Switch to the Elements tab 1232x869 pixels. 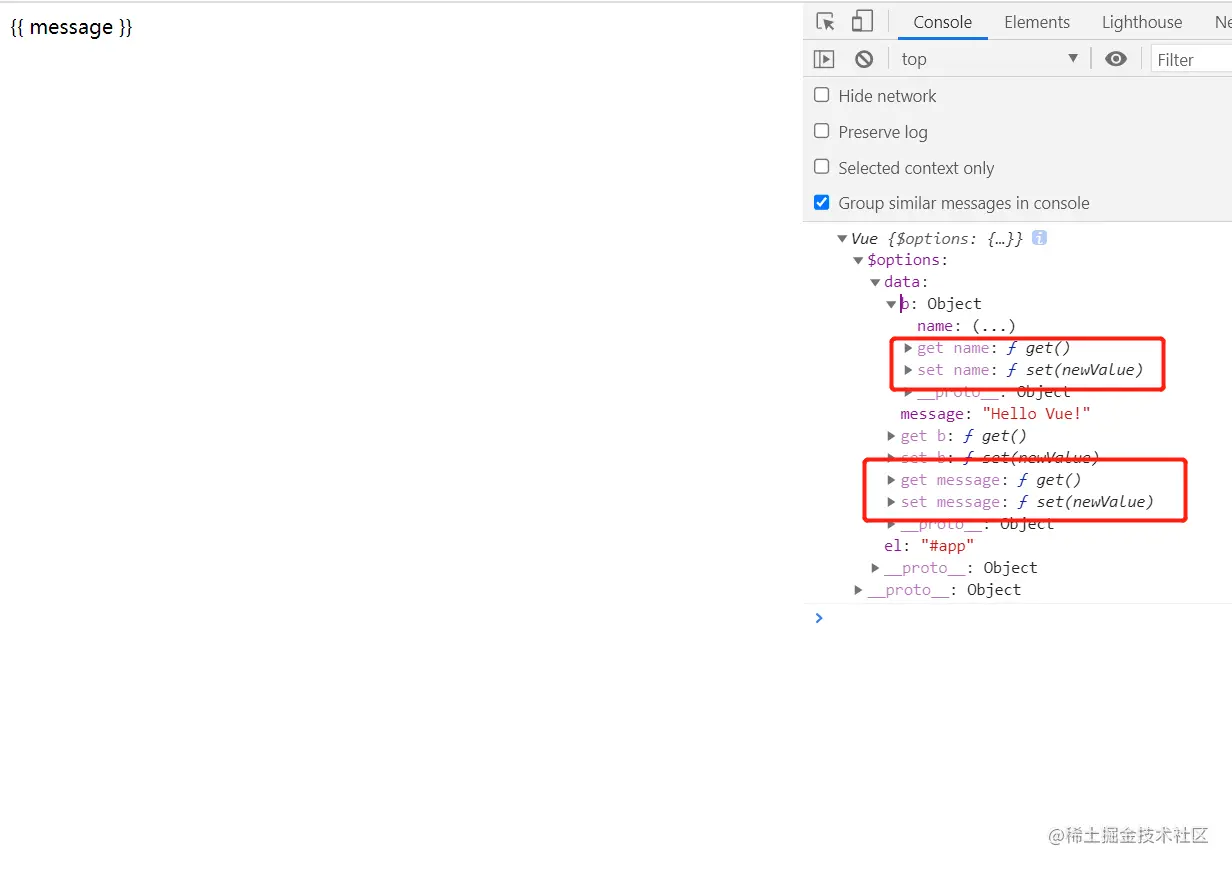point(1037,22)
